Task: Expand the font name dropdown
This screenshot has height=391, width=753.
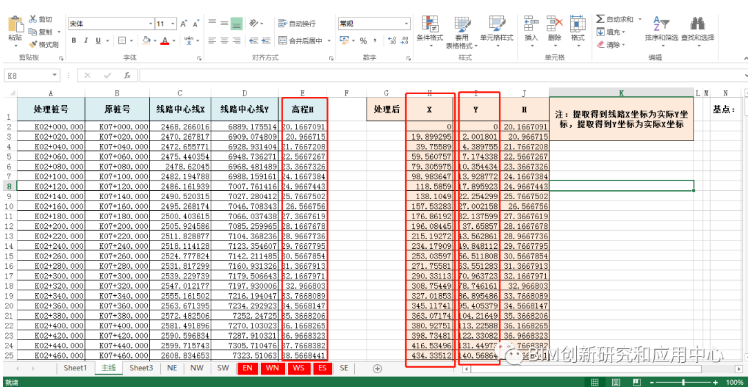Action: [x=150, y=24]
